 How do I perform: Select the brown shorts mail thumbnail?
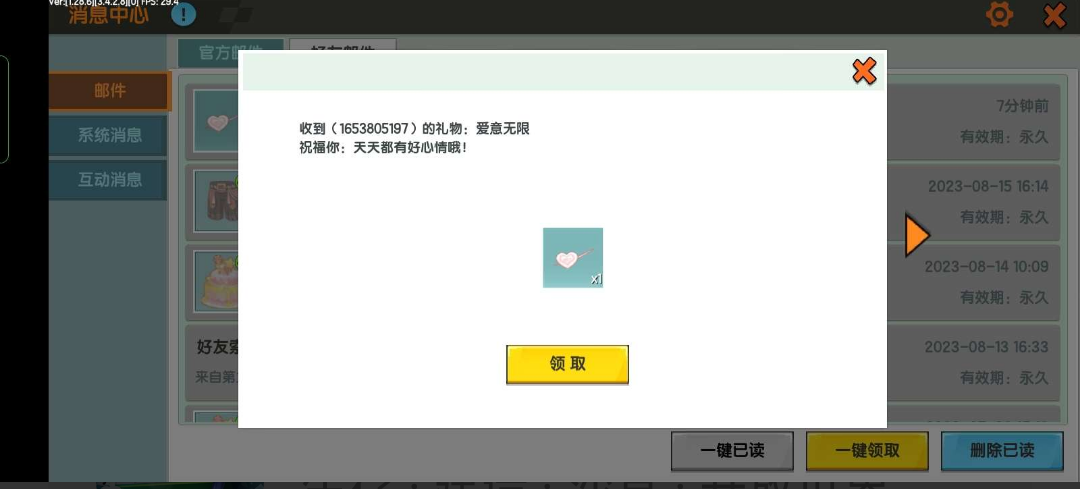[x=216, y=201]
